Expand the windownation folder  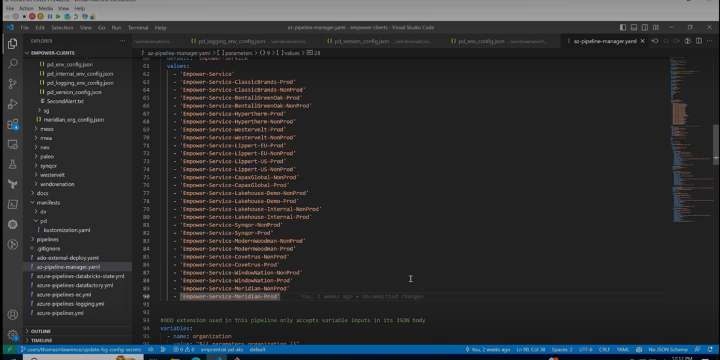coord(57,184)
